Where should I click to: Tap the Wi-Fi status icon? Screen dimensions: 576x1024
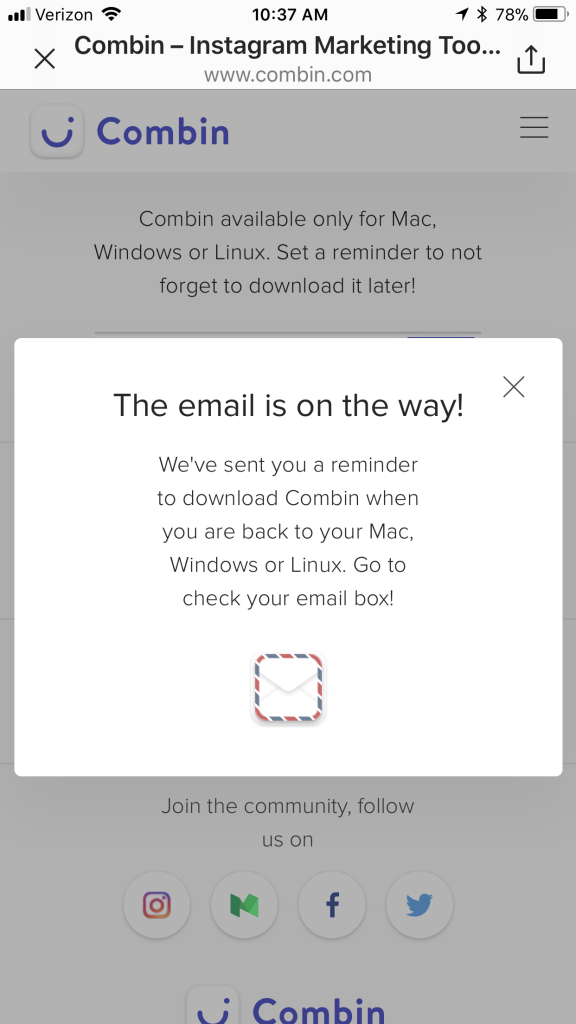[x=112, y=14]
